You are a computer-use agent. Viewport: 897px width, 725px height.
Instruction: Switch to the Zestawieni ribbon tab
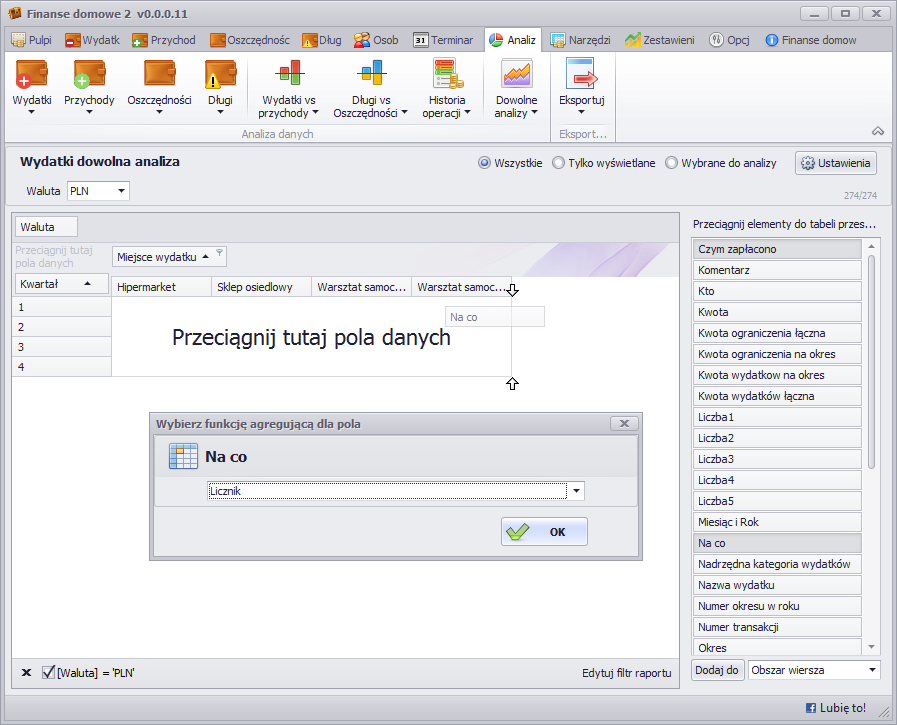pos(660,40)
